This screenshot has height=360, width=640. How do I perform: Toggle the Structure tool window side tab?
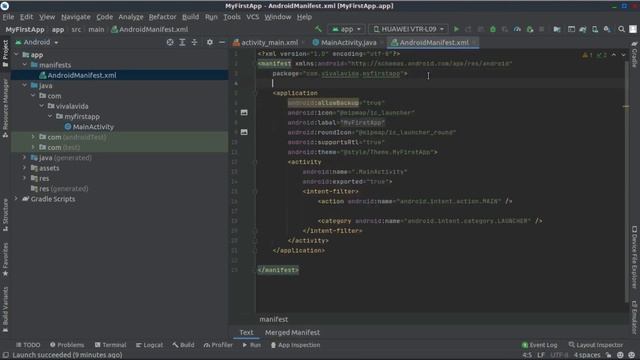(x=5, y=215)
